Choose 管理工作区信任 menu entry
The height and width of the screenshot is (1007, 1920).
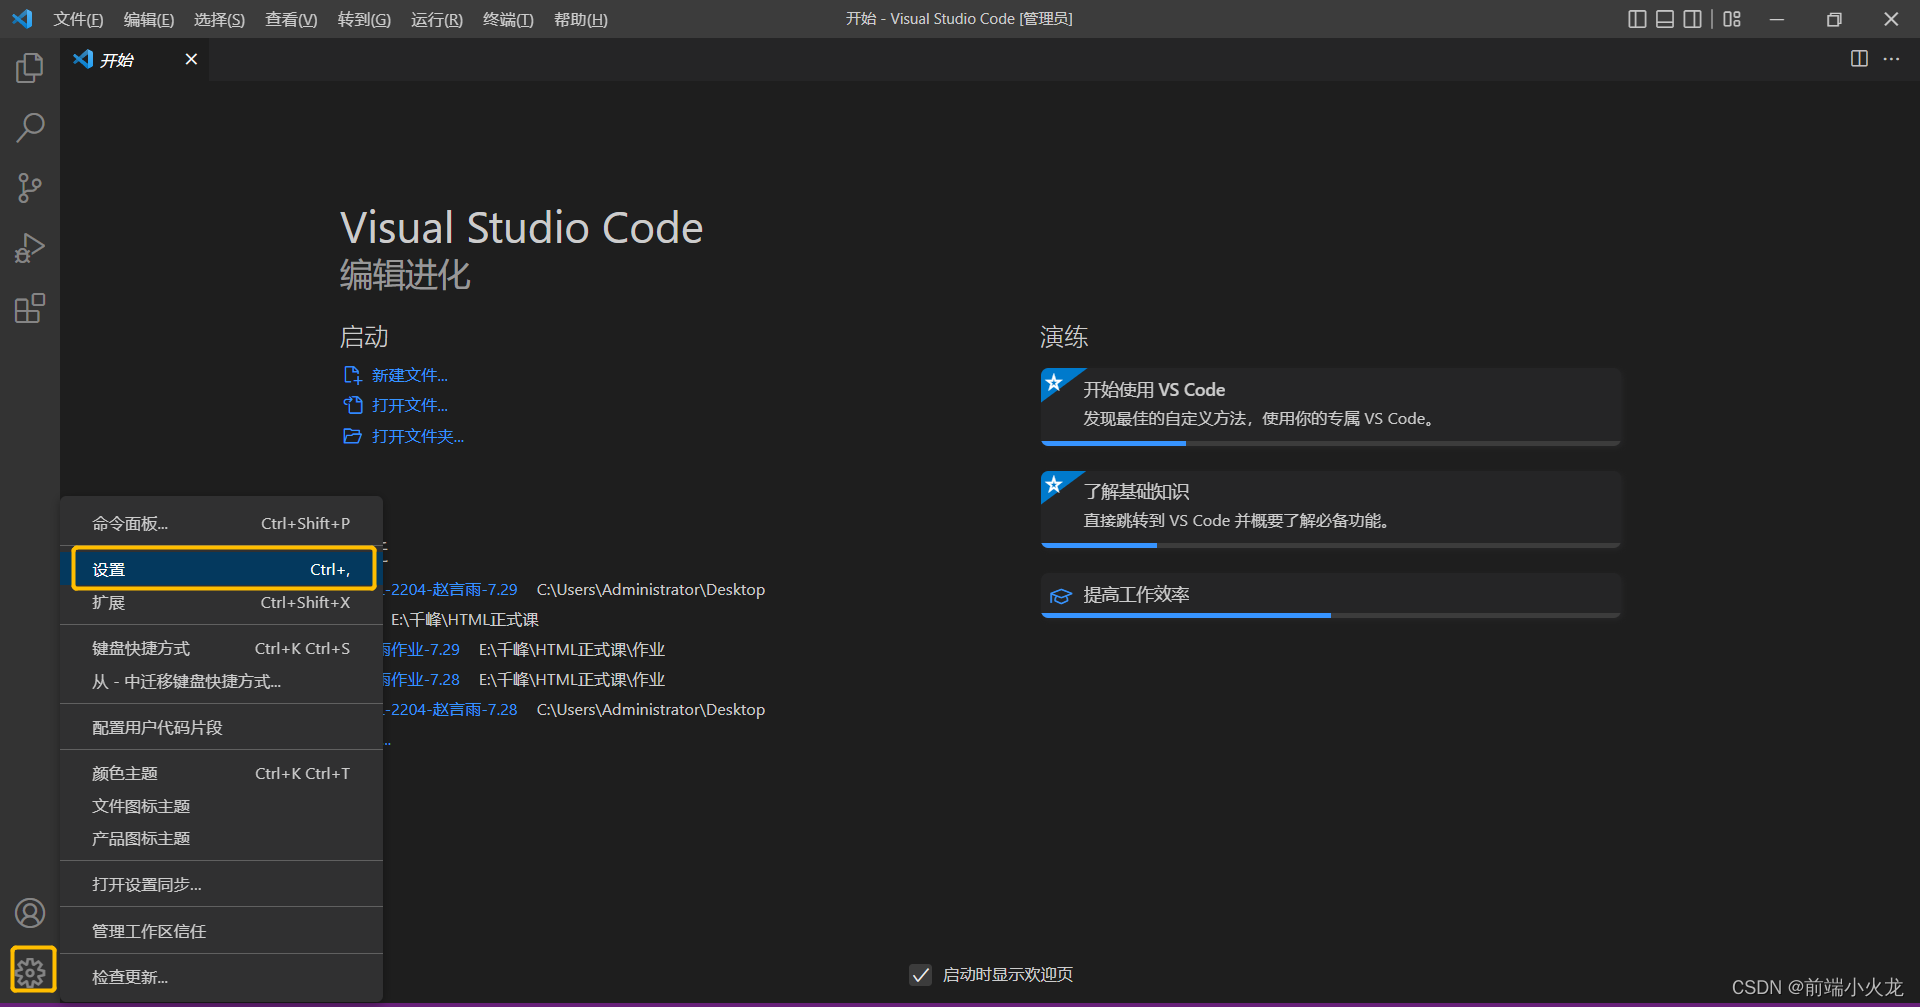(x=221, y=932)
